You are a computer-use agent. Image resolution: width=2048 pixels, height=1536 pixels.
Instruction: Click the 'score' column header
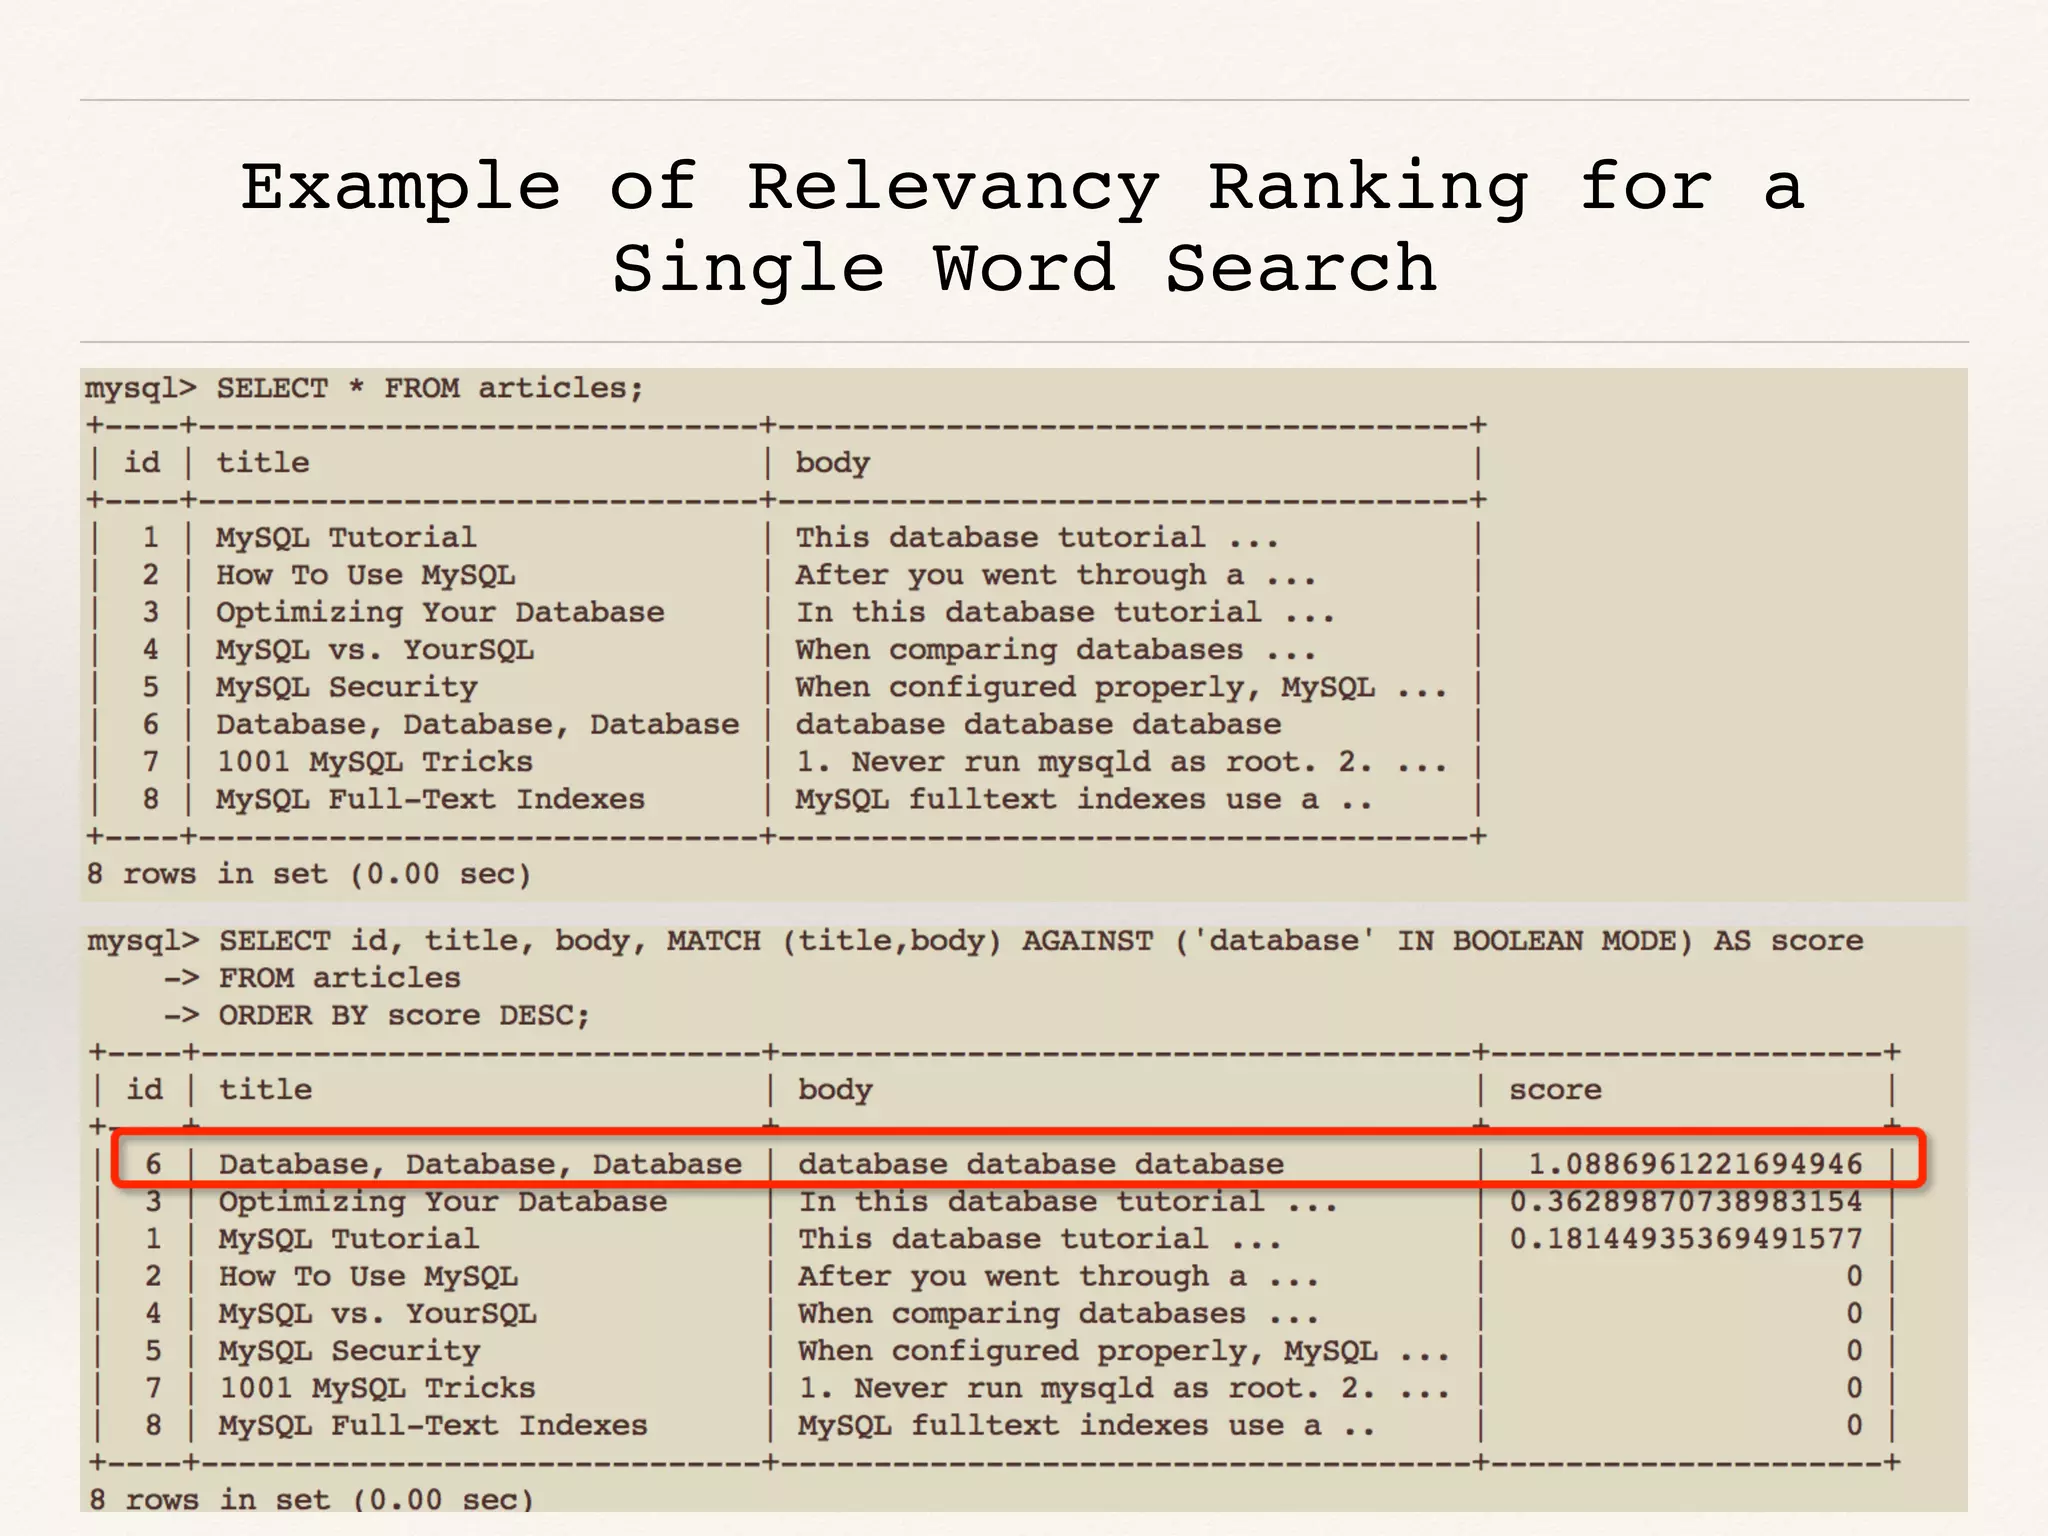pyautogui.click(x=1555, y=1089)
